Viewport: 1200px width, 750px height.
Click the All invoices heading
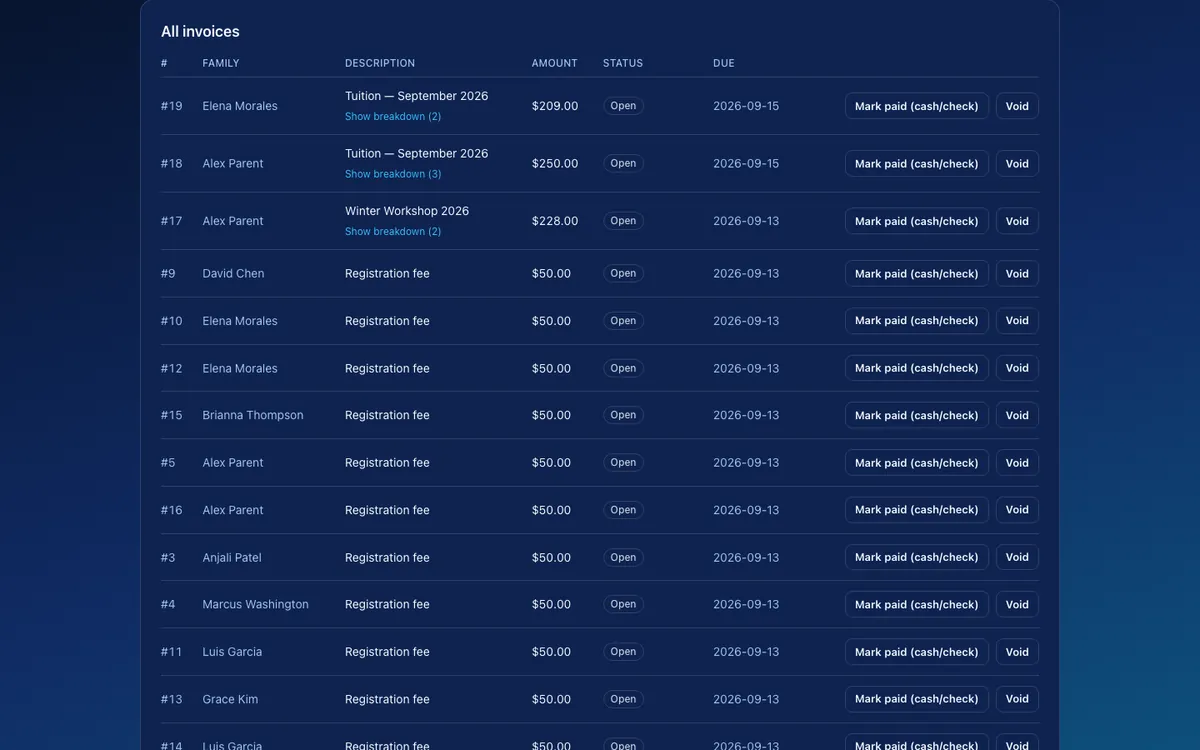click(200, 32)
